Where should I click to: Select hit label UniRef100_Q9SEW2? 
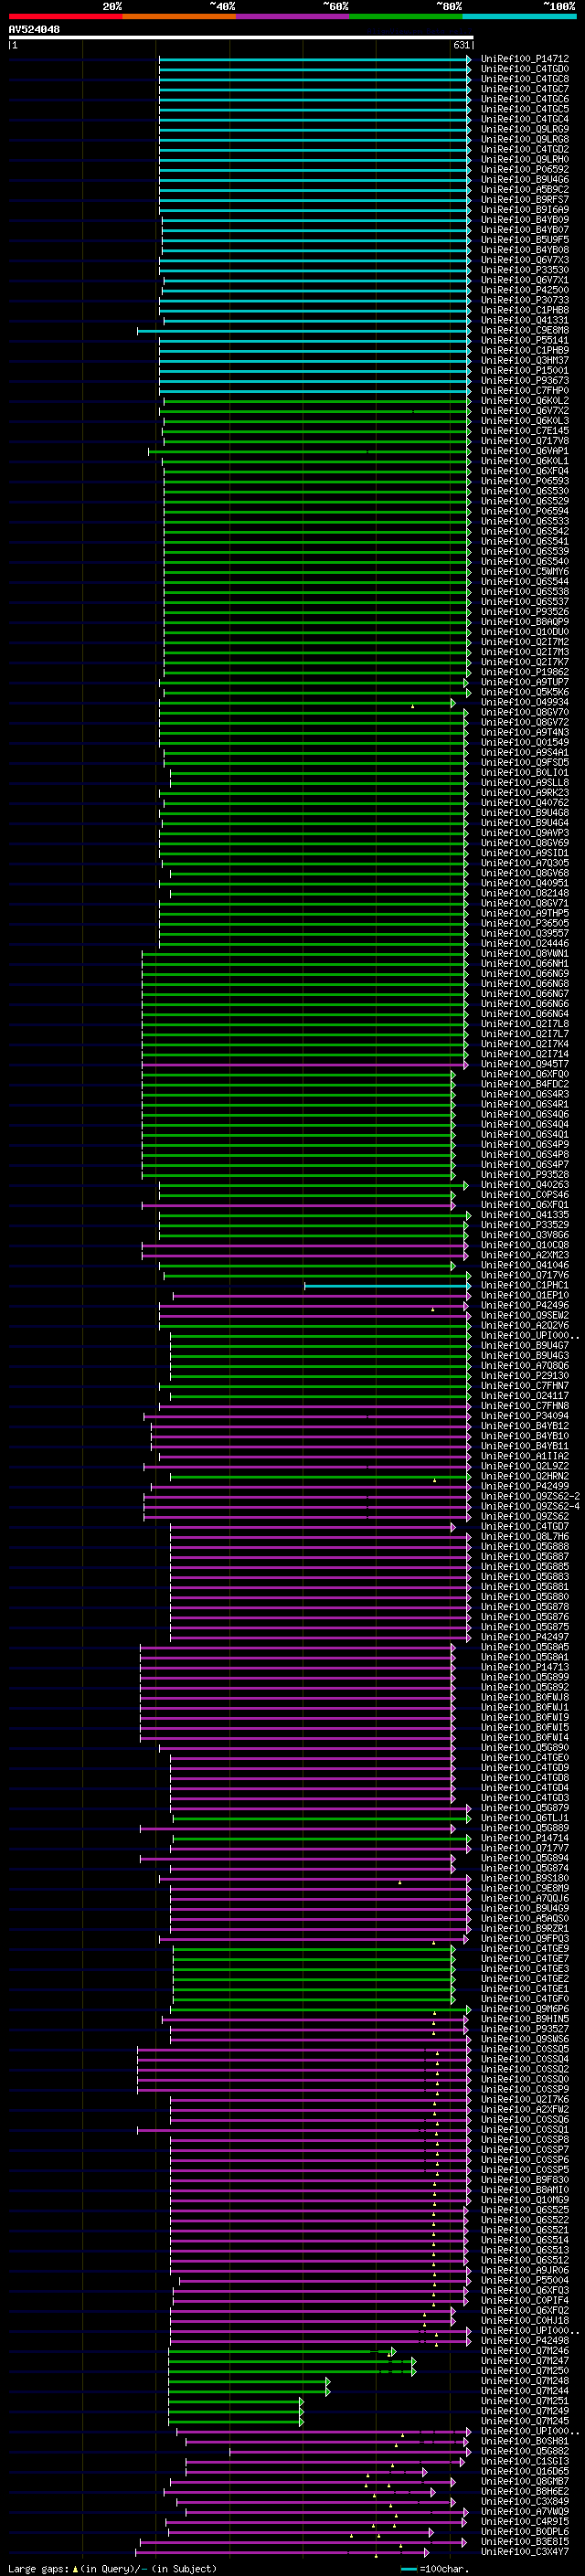click(524, 1315)
